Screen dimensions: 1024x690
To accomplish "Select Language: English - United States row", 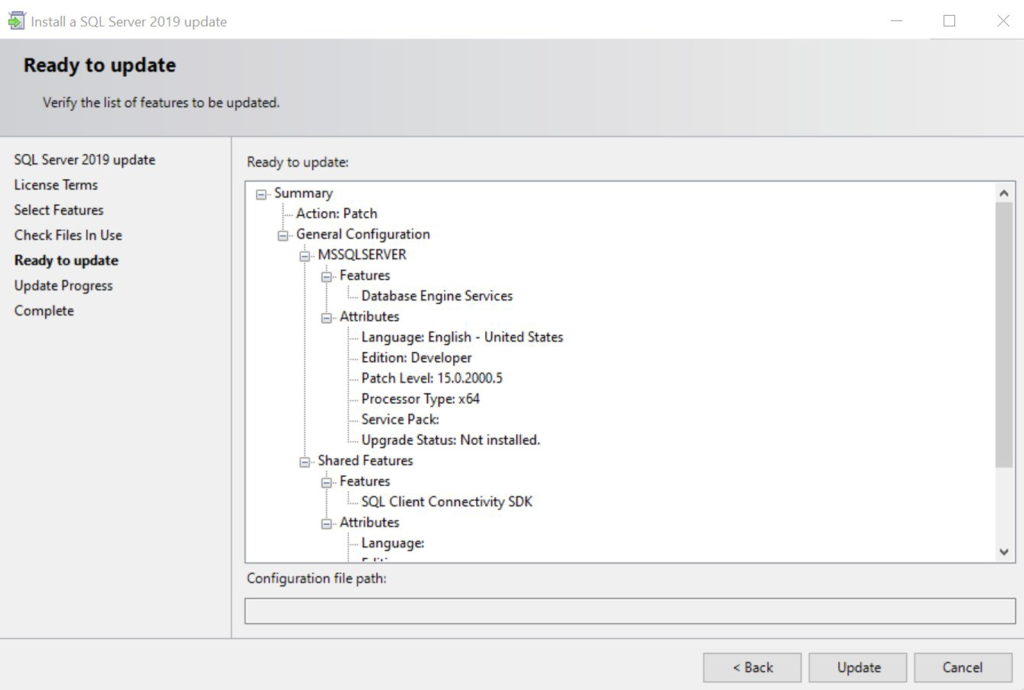I will (x=462, y=337).
